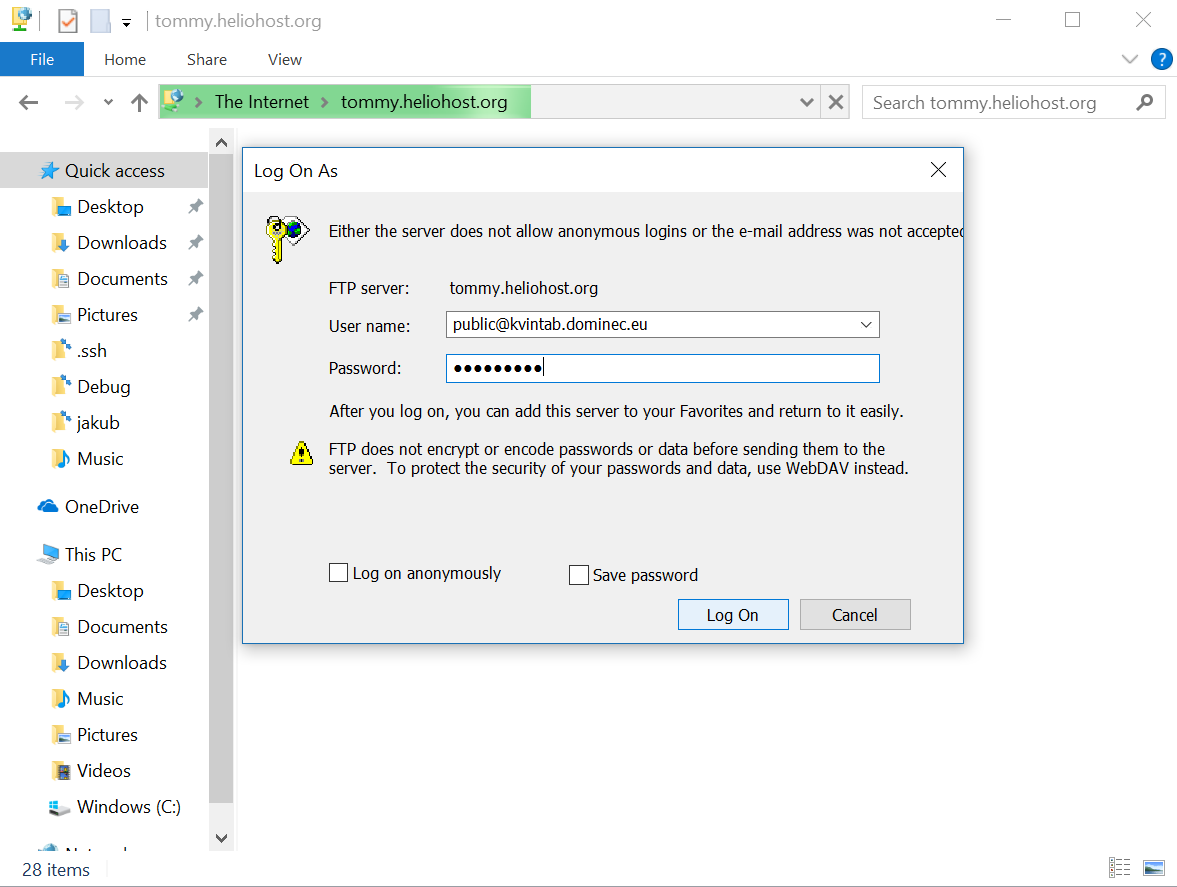Click the pin icon beside Quick access Pictures

195,314
